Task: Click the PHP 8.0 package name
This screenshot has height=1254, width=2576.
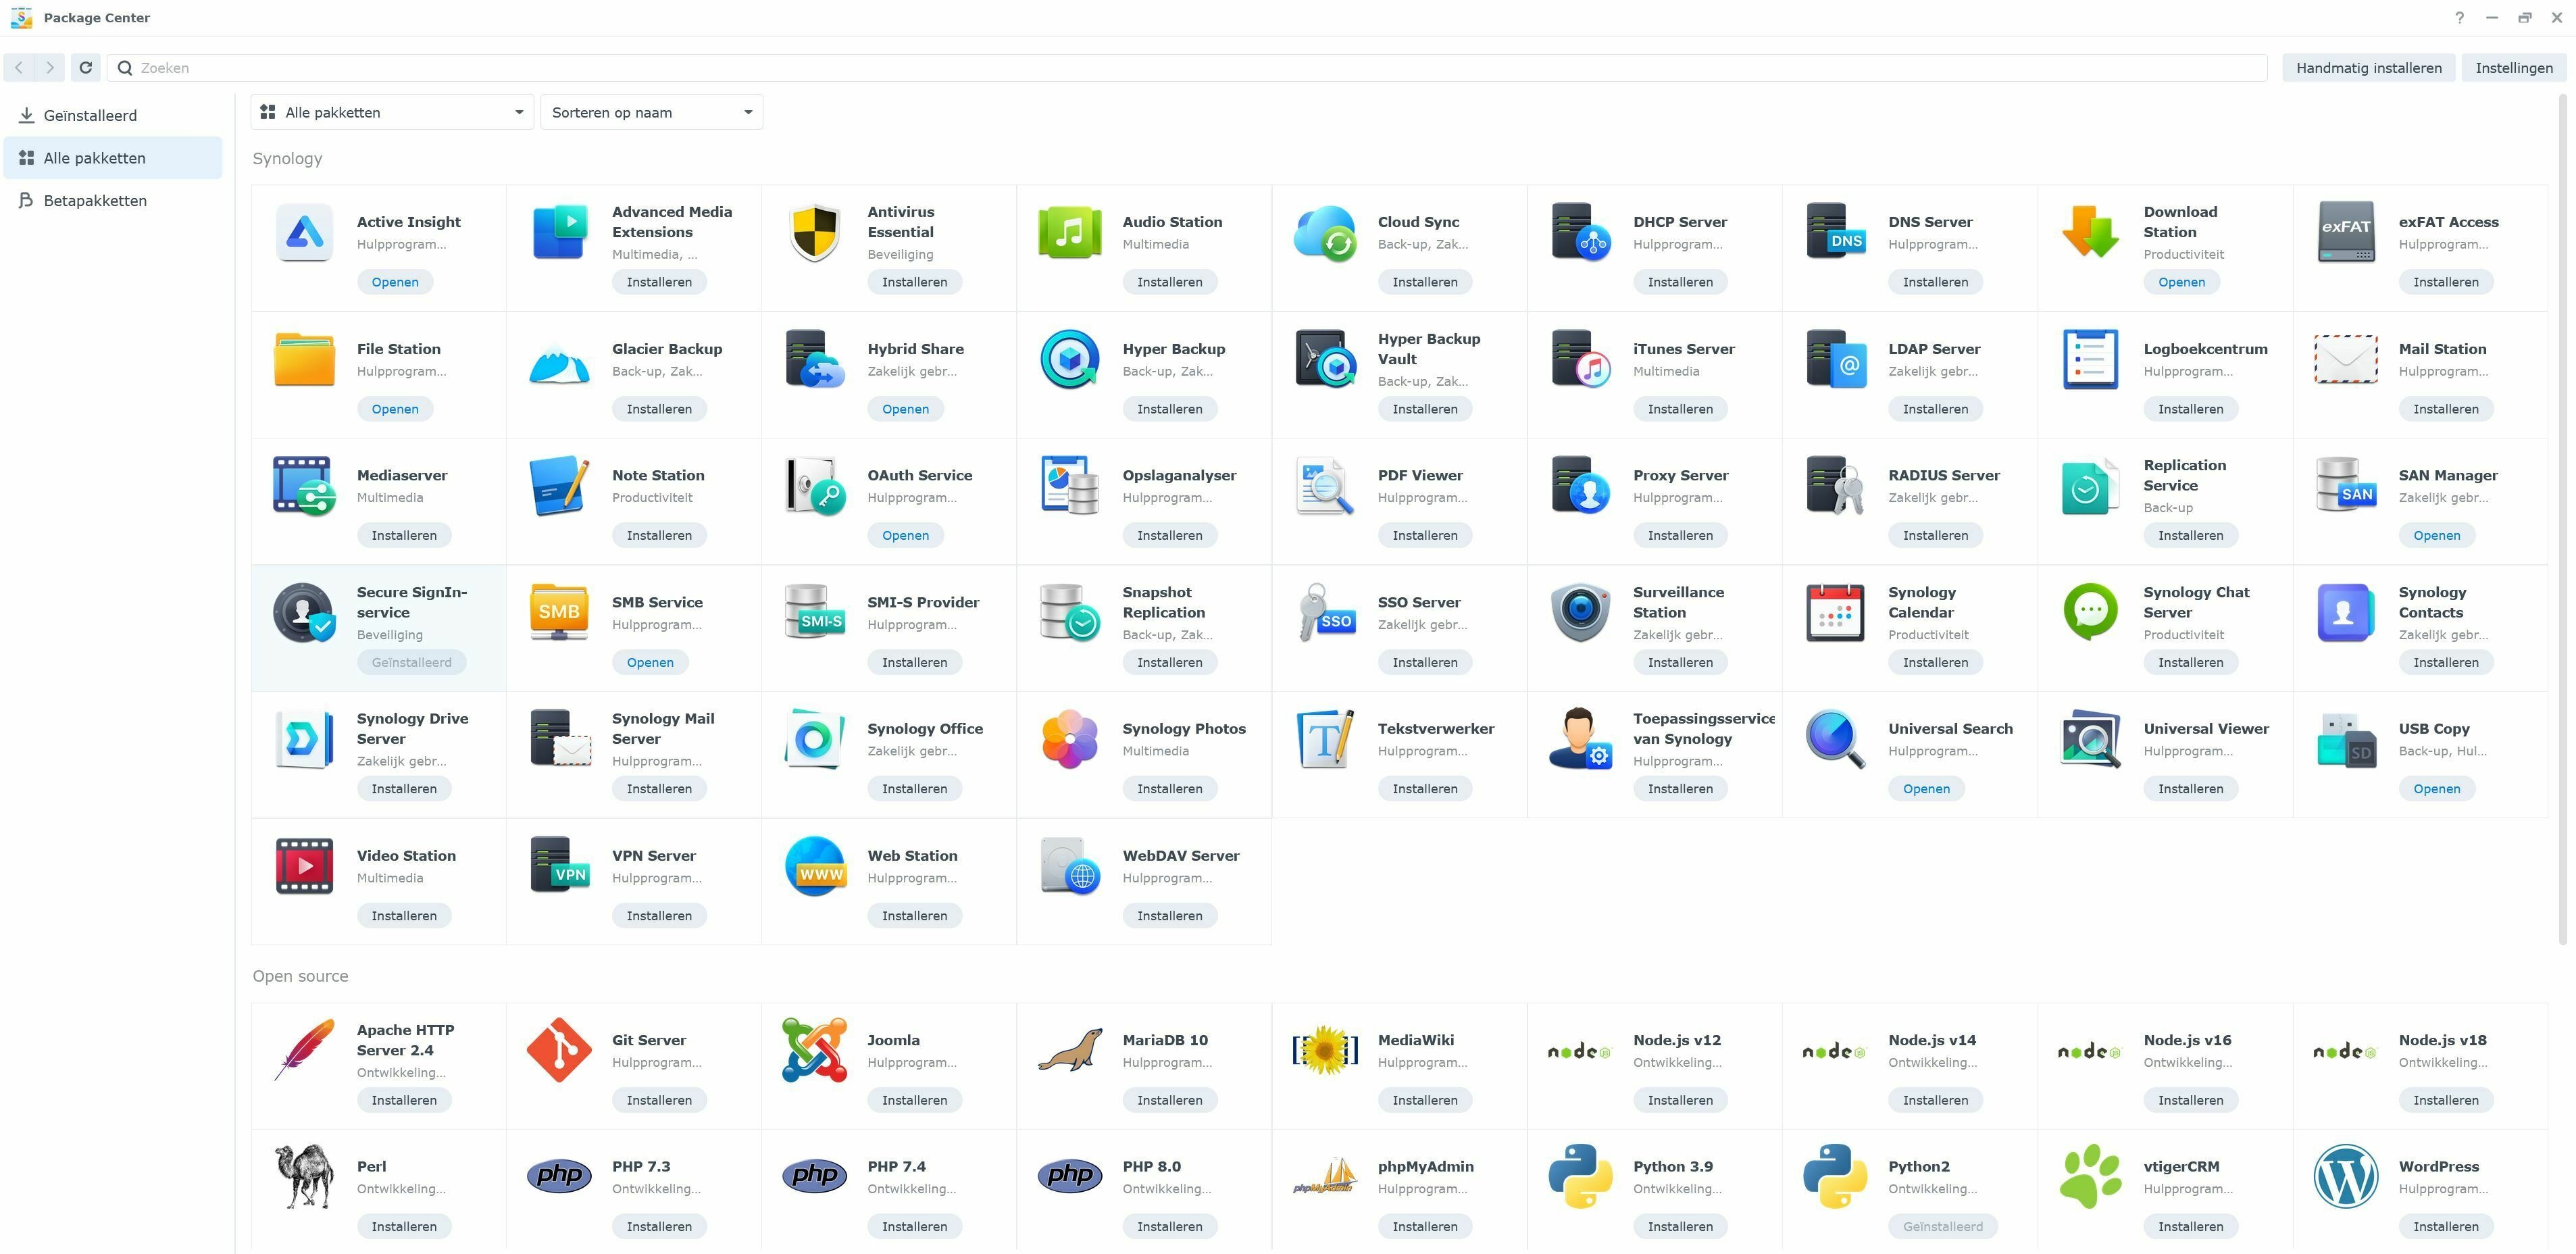Action: 1151,1167
